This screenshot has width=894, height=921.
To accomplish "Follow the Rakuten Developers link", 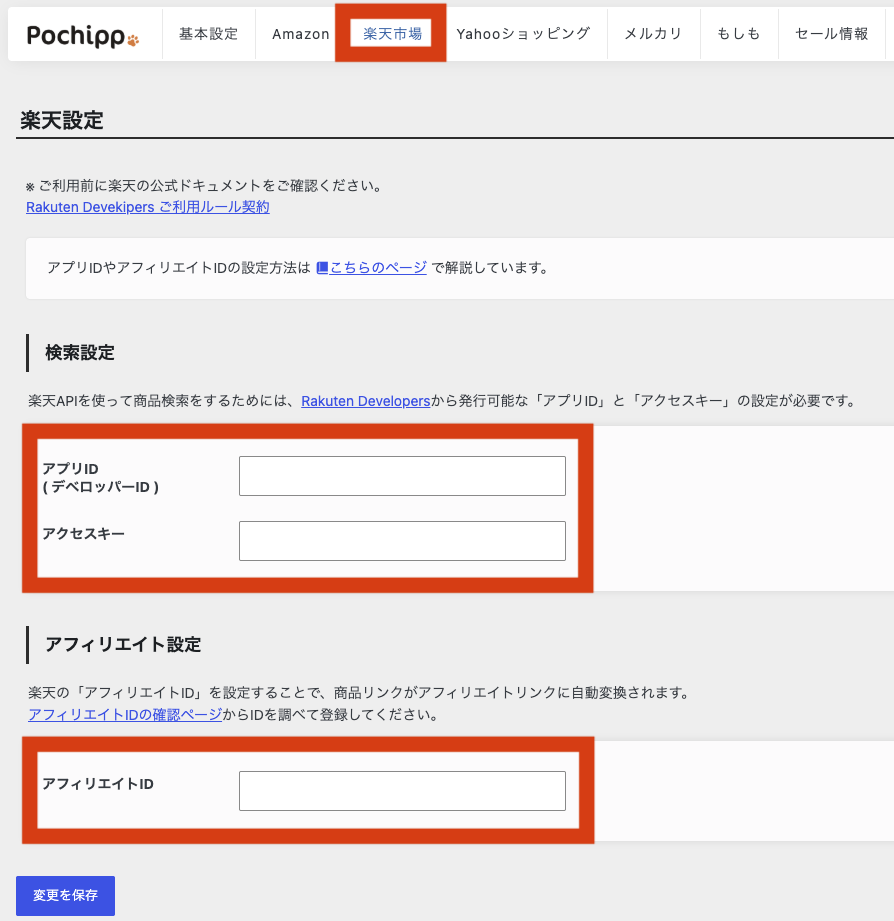I will 366,401.
